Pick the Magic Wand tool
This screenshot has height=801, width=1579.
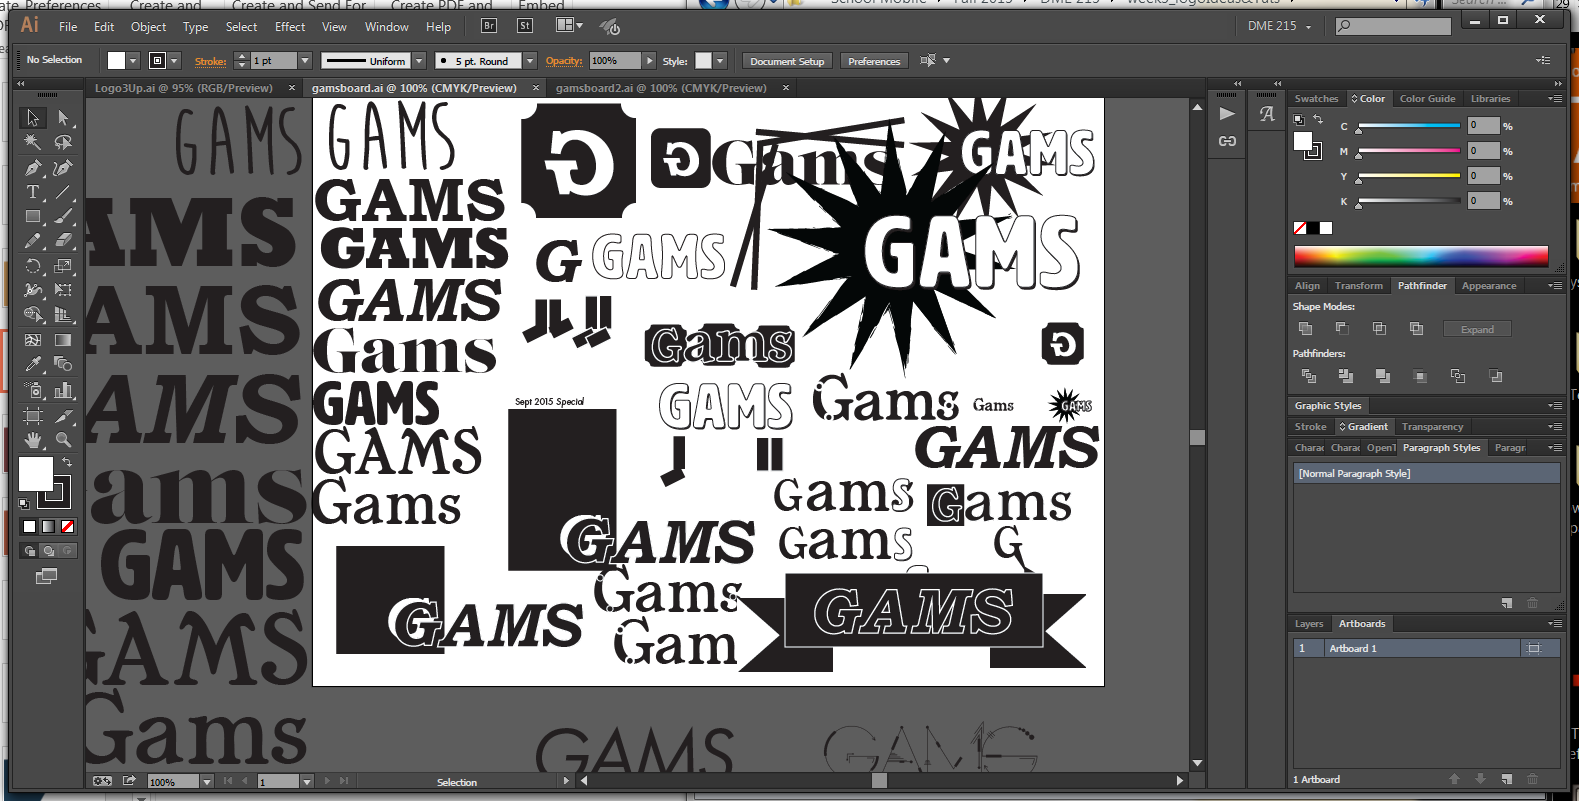[33, 143]
